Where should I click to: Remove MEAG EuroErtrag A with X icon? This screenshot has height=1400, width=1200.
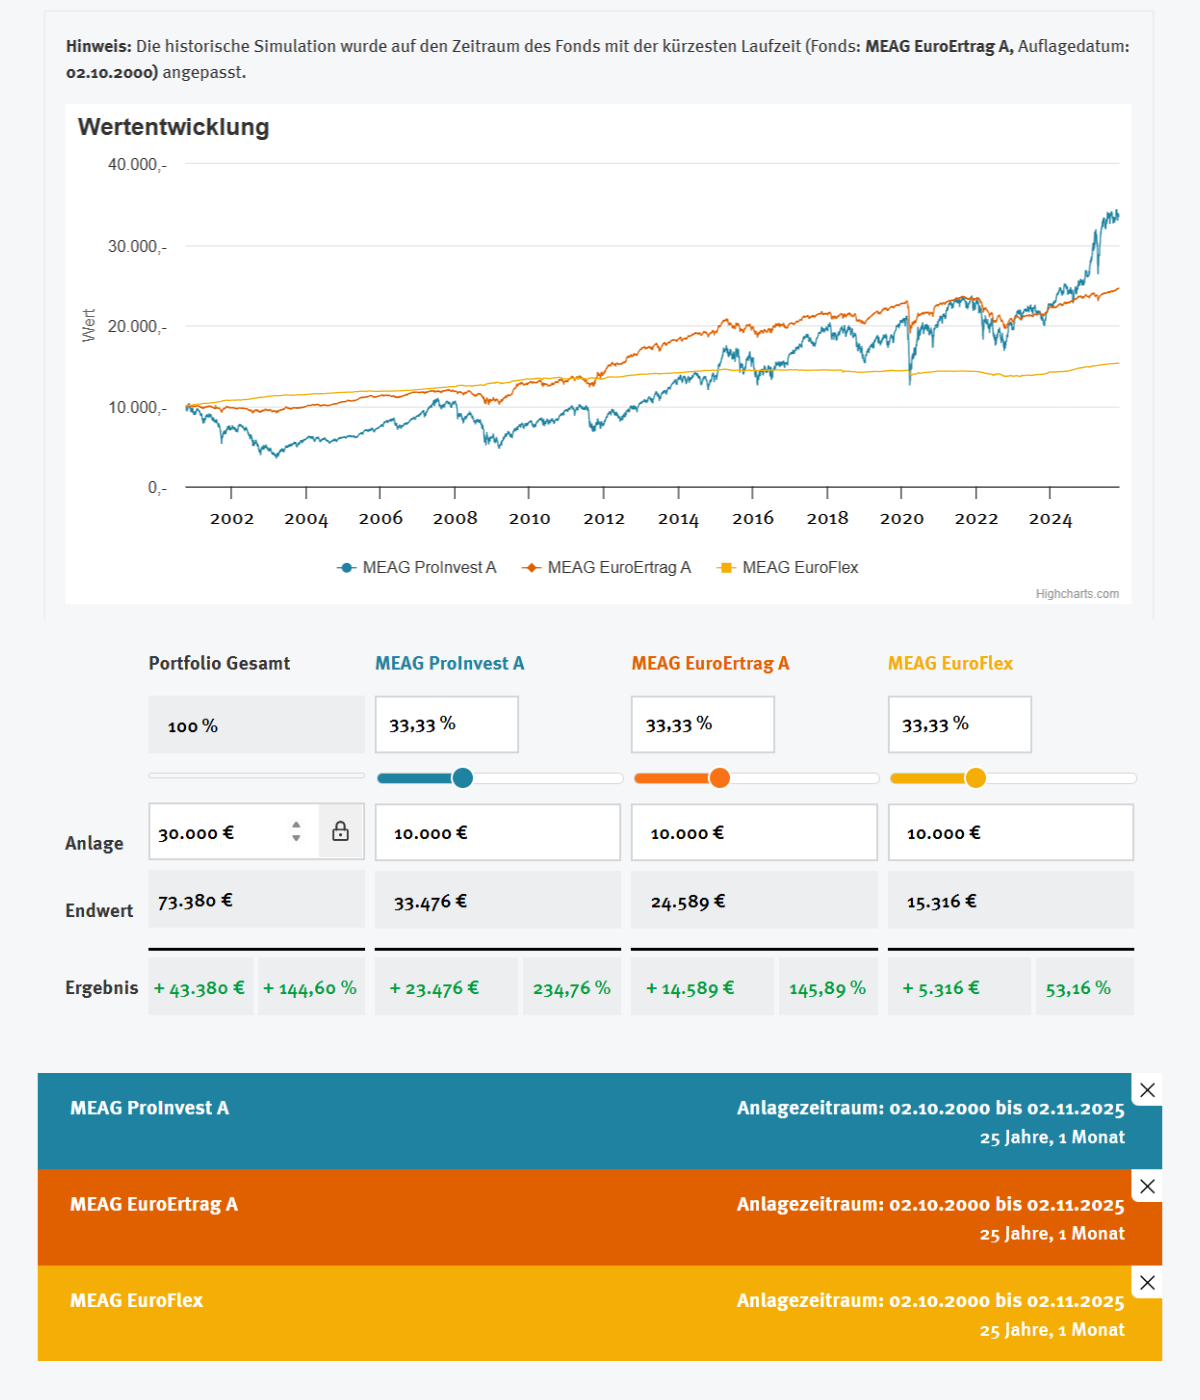1147,1186
